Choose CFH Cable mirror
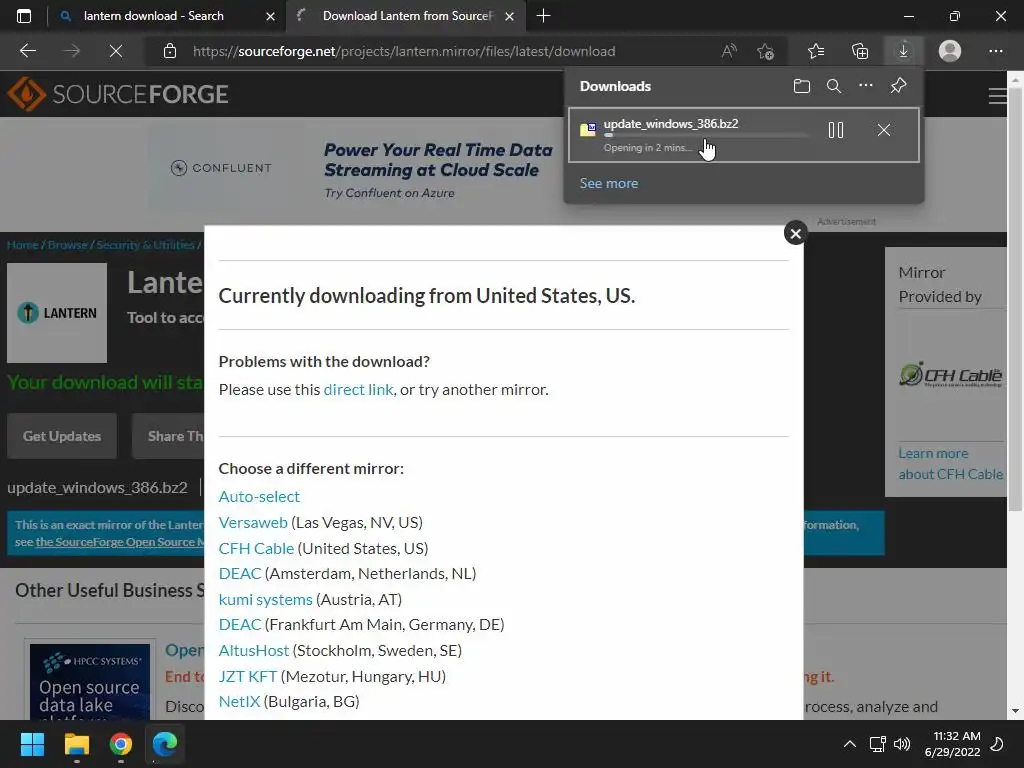 coord(256,549)
